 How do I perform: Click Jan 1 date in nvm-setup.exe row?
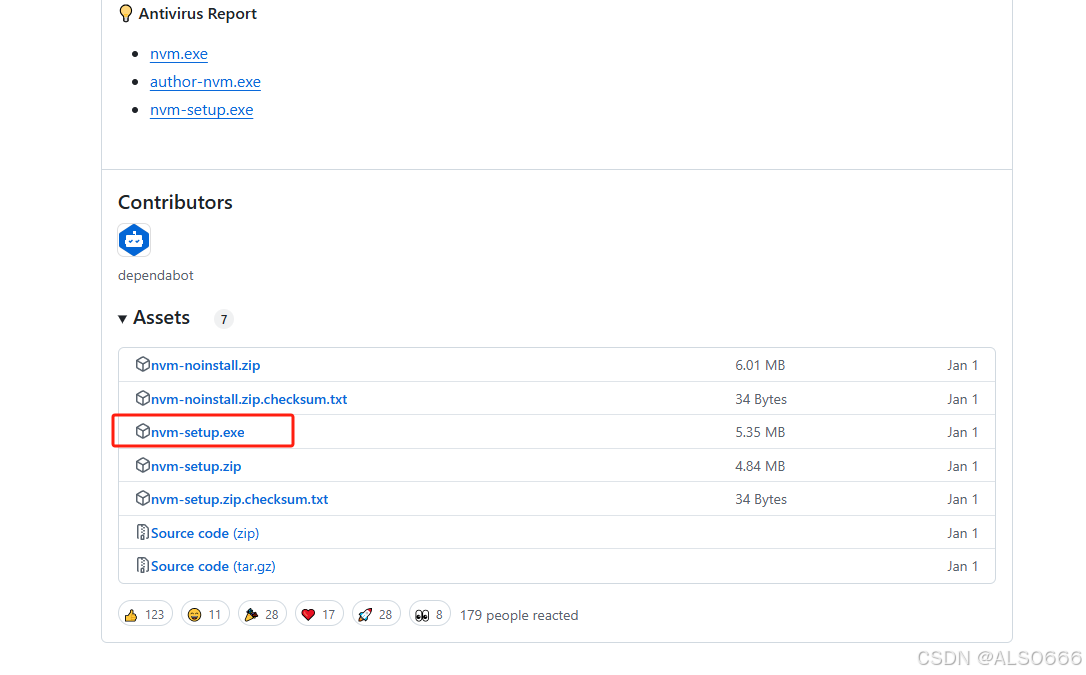pos(962,433)
